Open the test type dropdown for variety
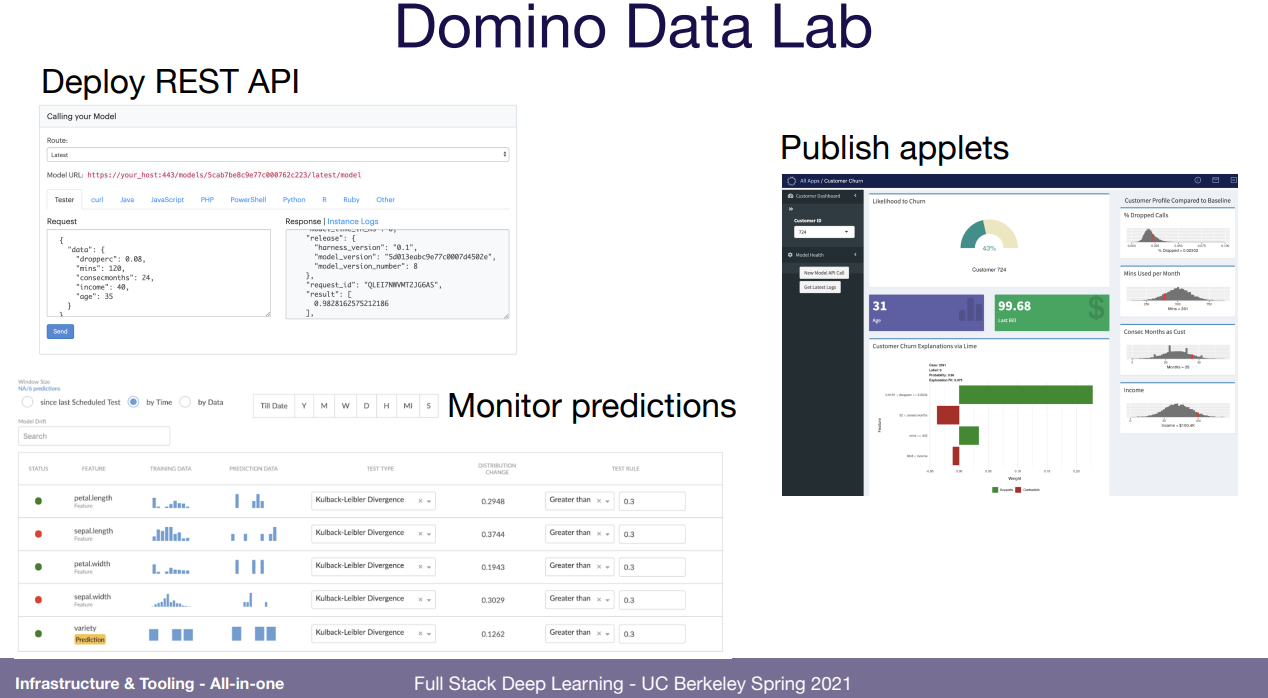The image size is (1268, 698). 373,633
